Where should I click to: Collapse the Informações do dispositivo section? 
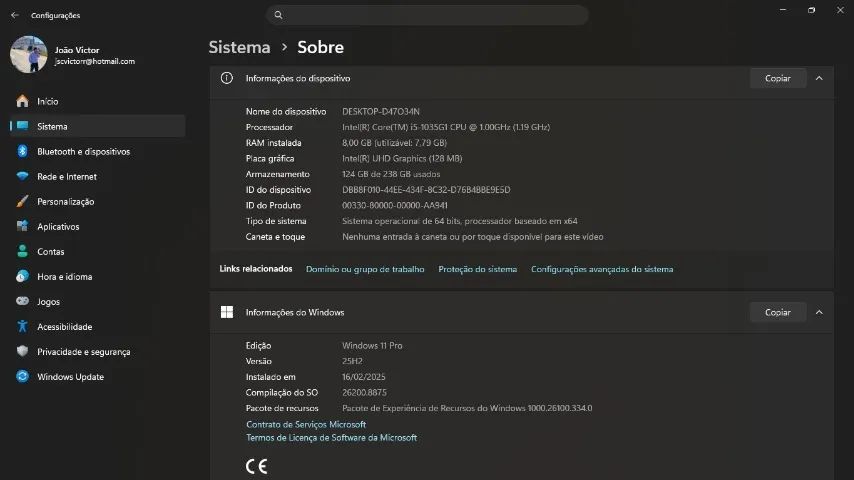point(819,78)
